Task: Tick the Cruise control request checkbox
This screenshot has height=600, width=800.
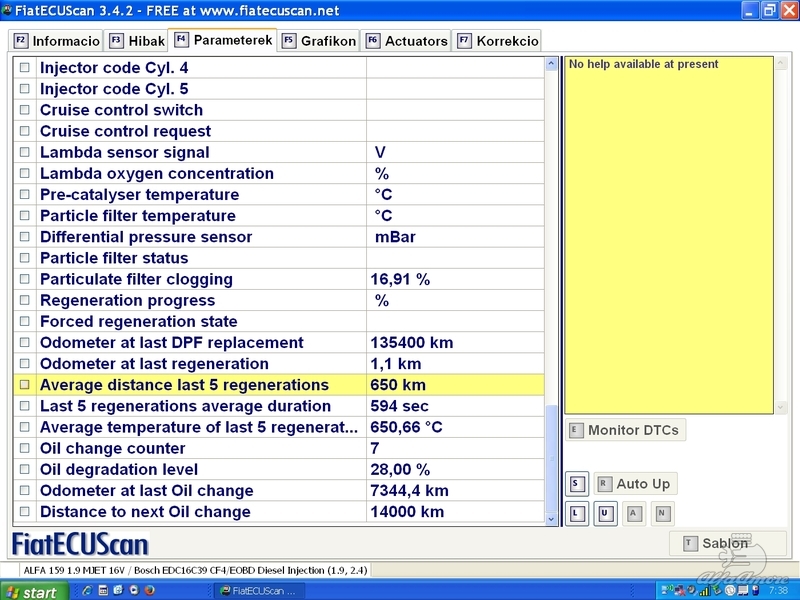Action: point(24,131)
